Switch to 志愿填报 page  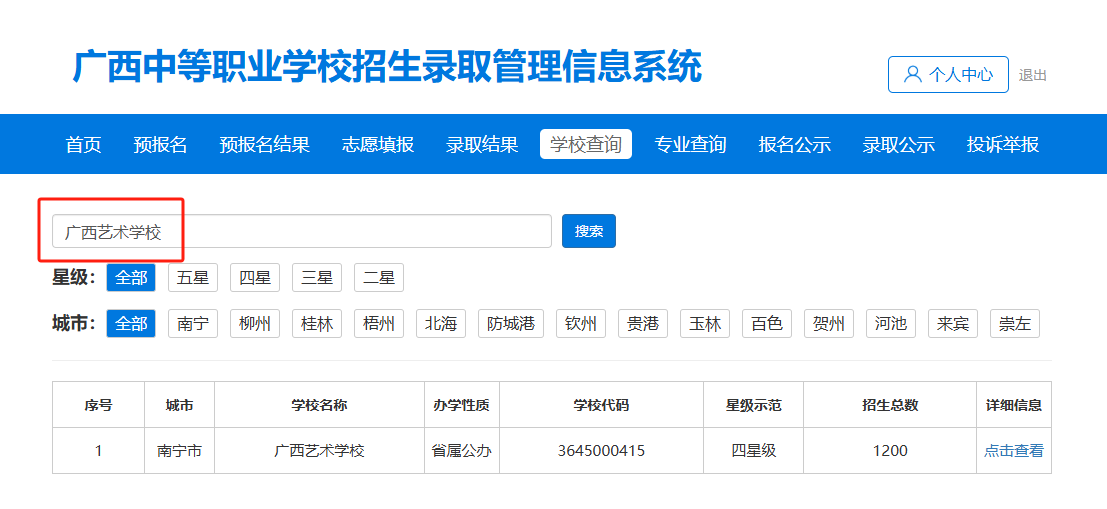click(x=377, y=144)
